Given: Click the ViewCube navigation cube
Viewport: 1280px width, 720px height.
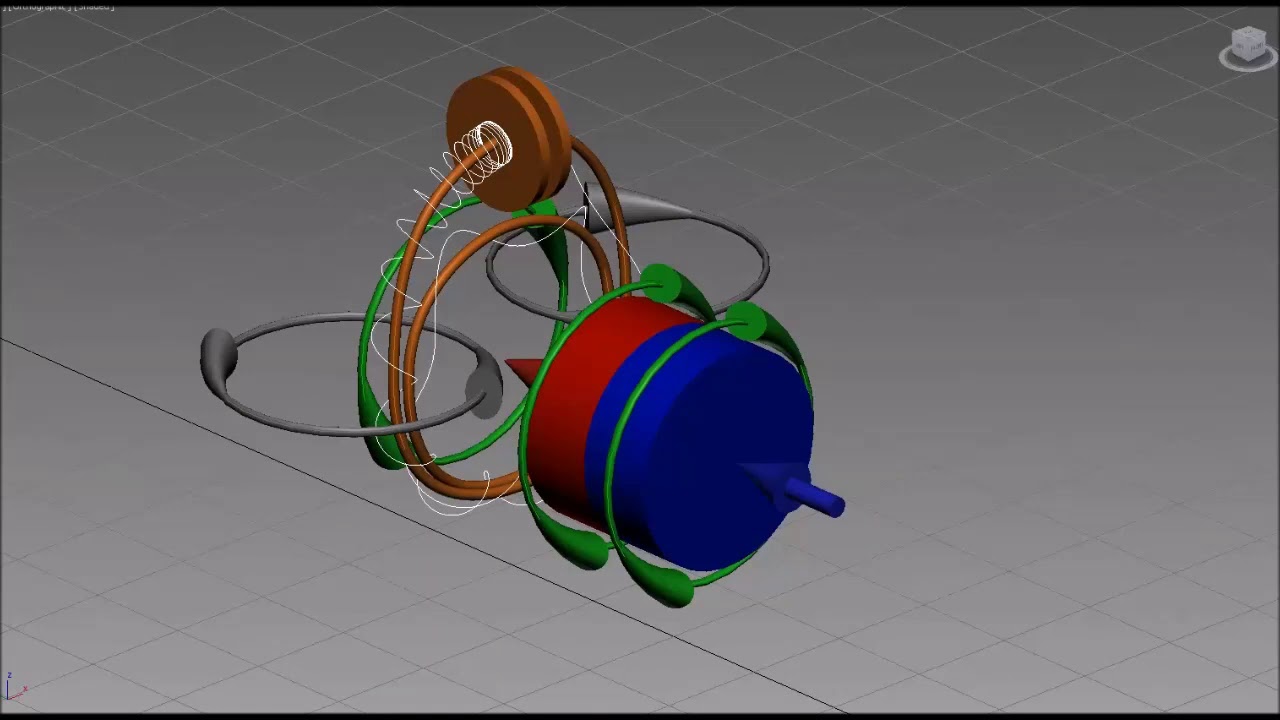Looking at the screenshot, I should click(x=1249, y=43).
